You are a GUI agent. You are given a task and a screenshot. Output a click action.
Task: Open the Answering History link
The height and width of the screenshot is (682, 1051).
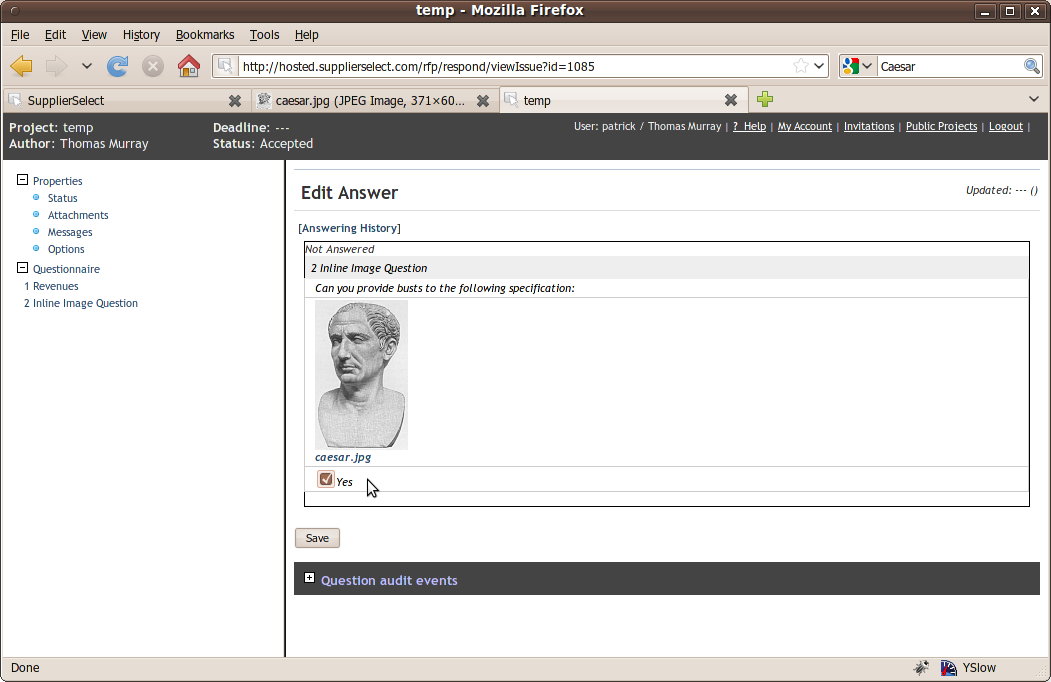(349, 228)
